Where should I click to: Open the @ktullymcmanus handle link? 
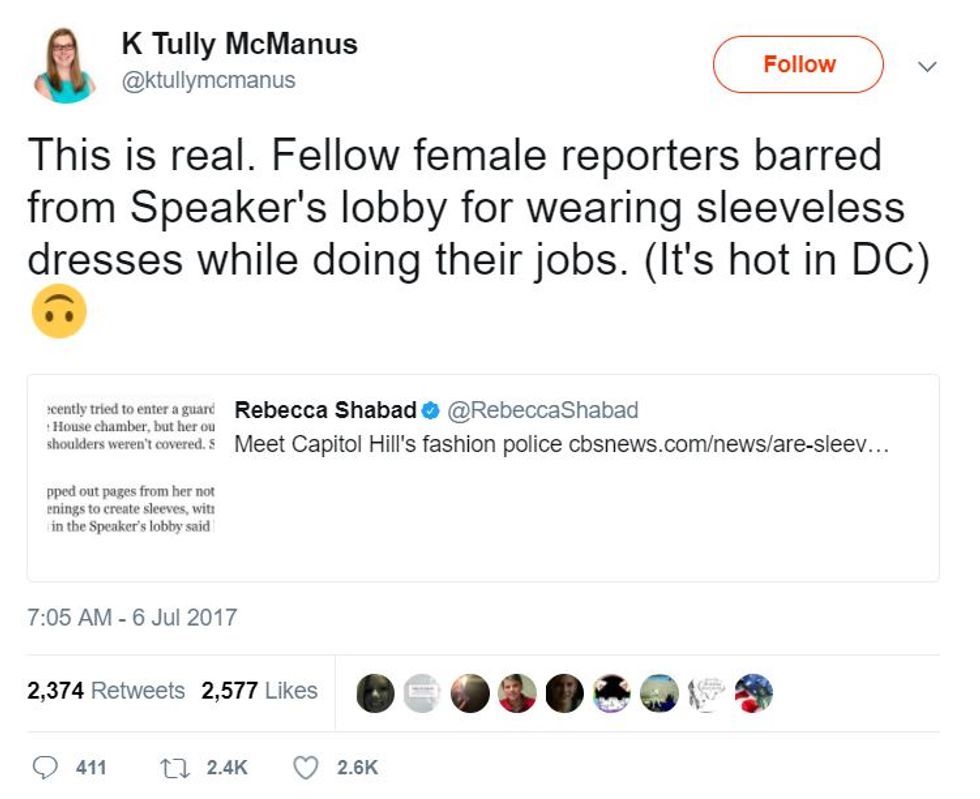point(208,81)
